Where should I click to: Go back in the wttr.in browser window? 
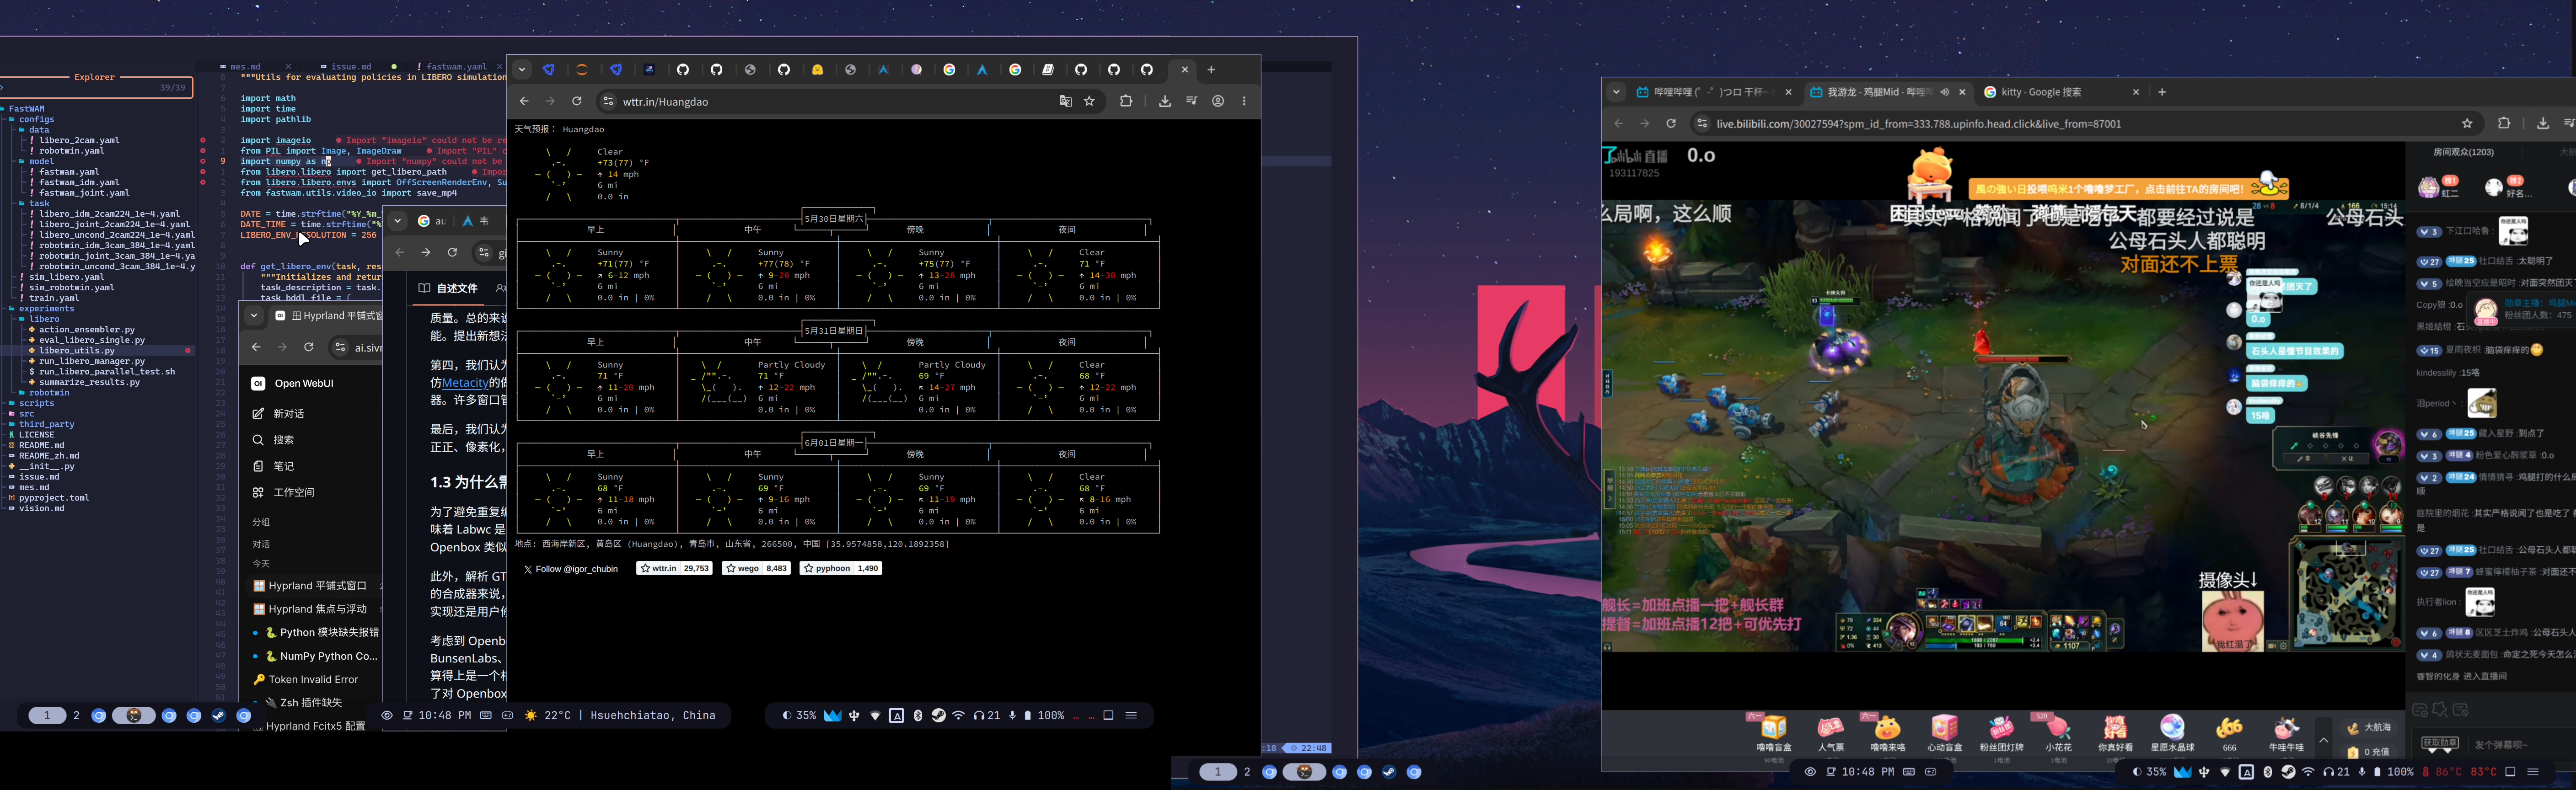pyautogui.click(x=524, y=101)
